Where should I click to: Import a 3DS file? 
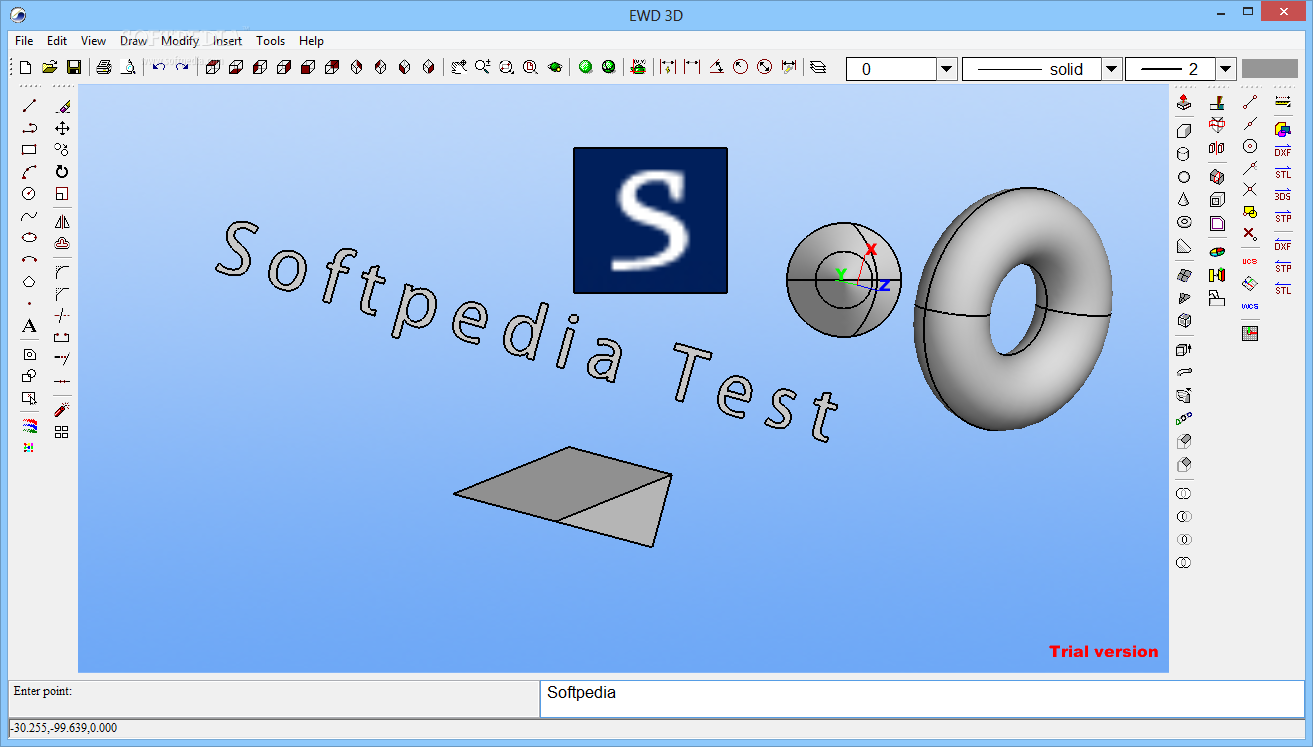coord(1283,195)
